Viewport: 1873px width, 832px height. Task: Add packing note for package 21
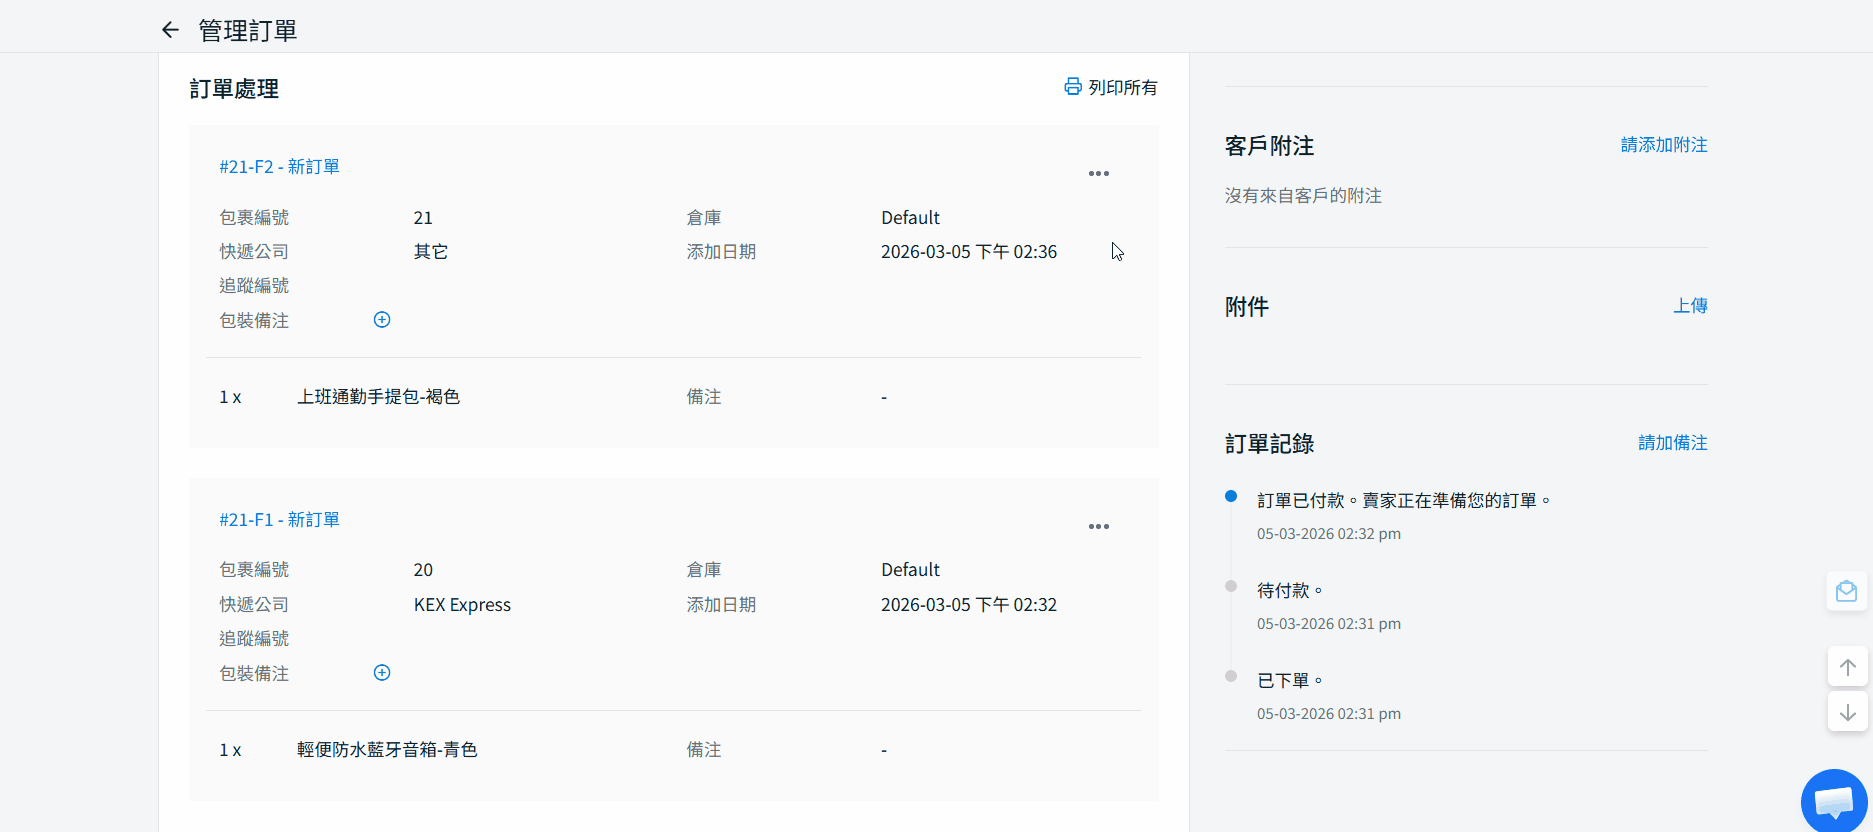382,320
